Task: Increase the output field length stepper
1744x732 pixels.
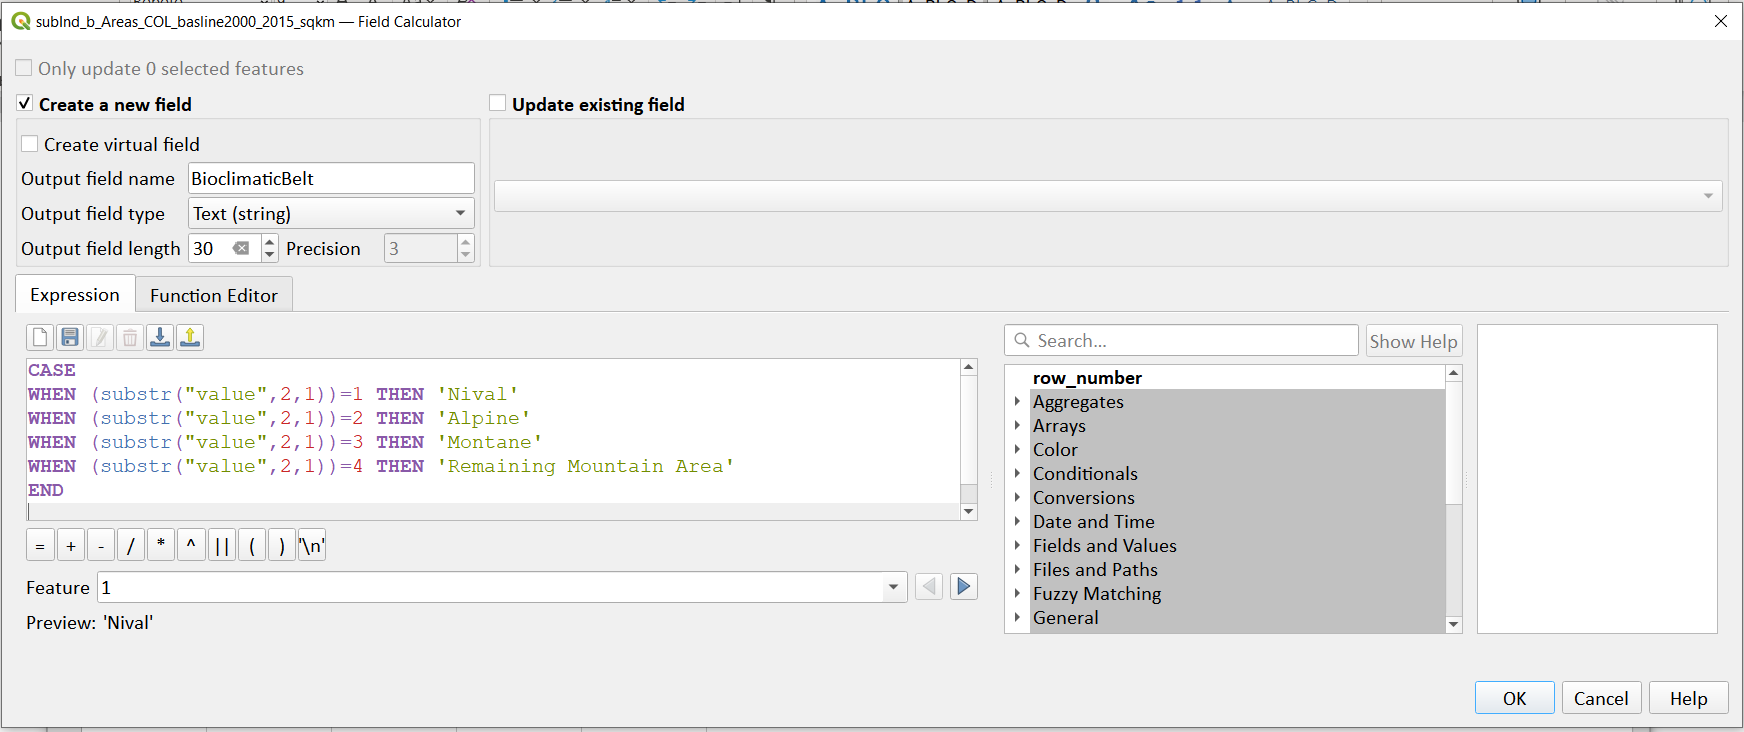Action: pyautogui.click(x=270, y=241)
